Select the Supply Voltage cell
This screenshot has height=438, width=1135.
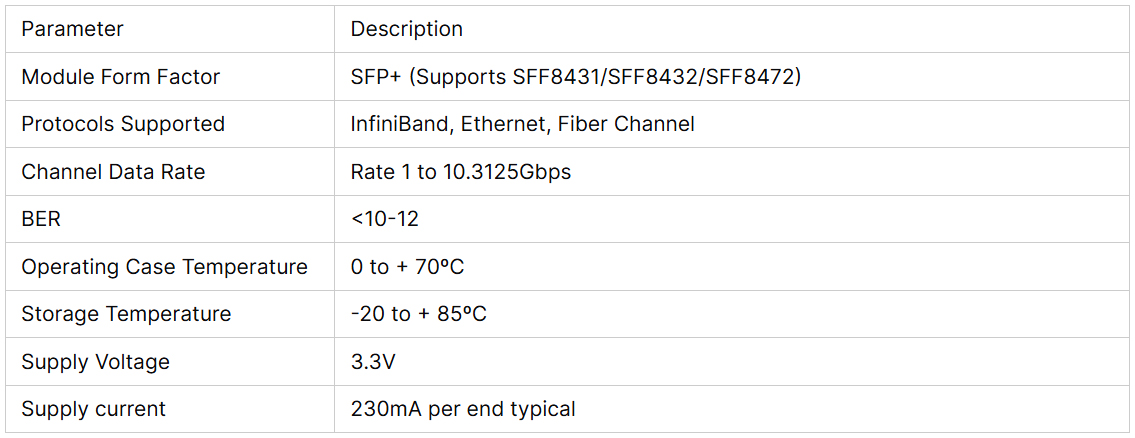click(x=95, y=362)
